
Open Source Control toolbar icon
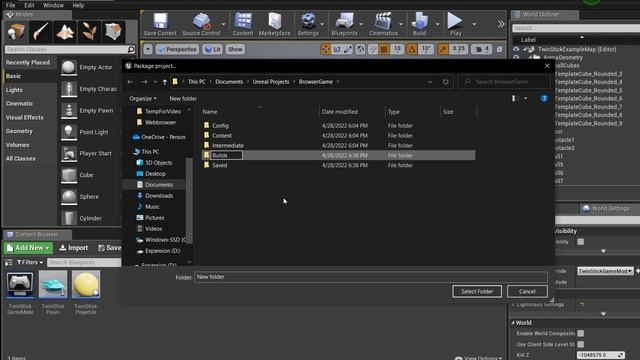click(201, 21)
